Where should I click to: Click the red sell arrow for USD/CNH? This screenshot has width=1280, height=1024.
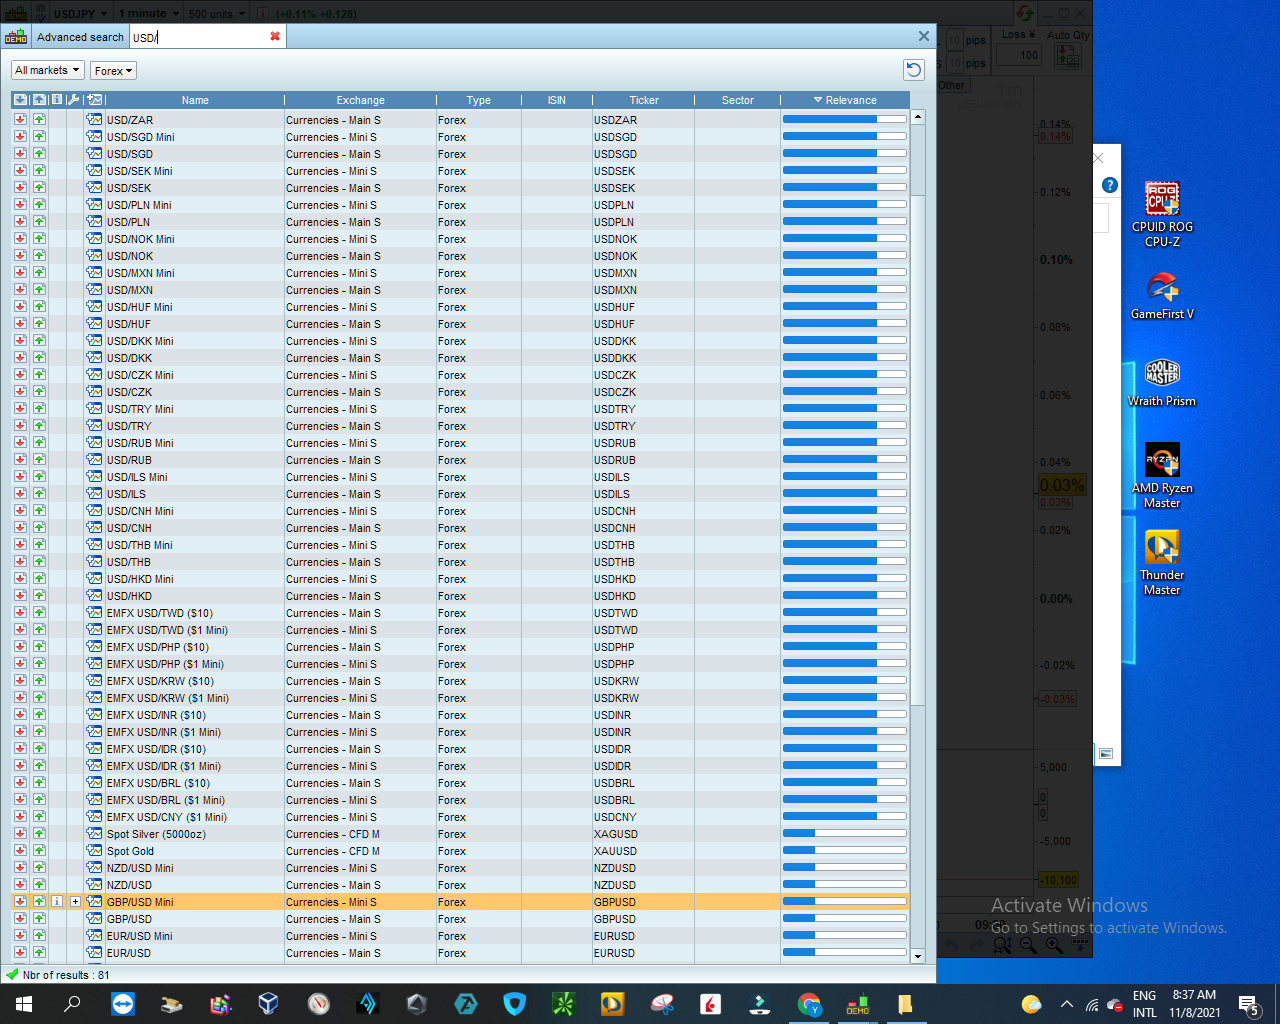click(20, 527)
